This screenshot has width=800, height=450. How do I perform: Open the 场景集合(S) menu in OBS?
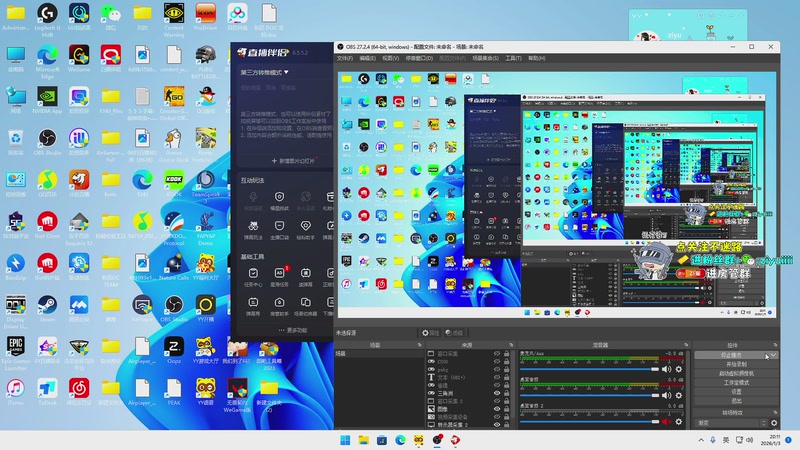point(485,58)
